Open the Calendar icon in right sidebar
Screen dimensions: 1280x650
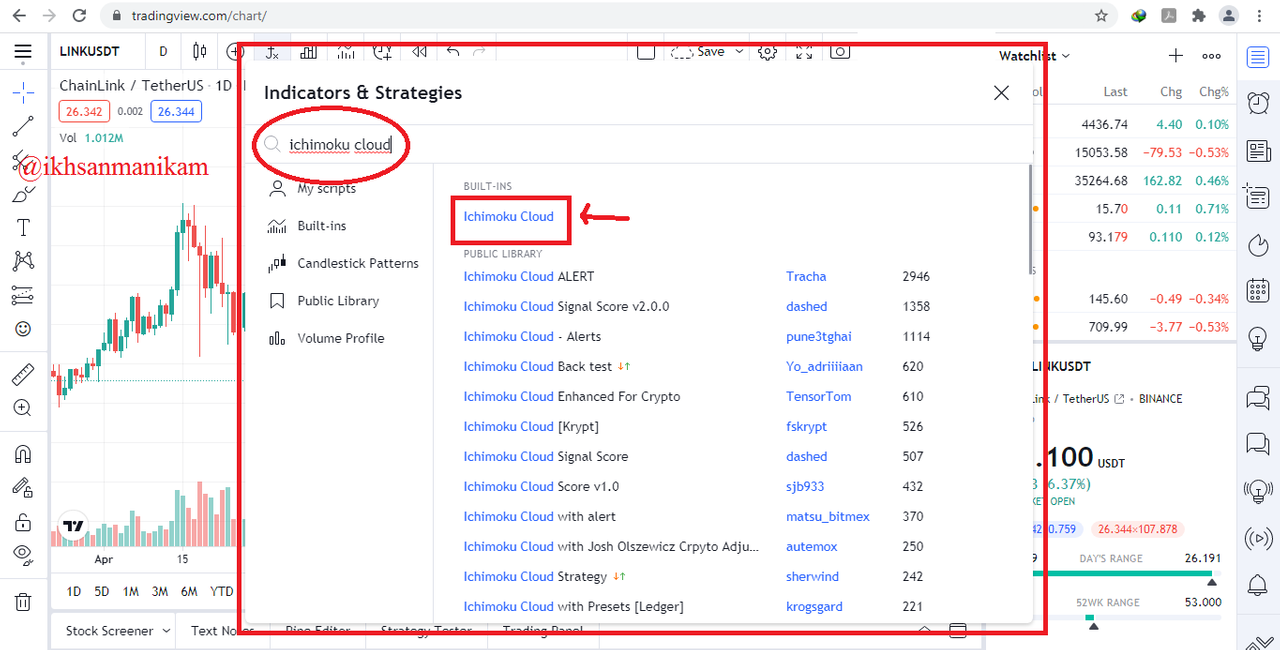click(x=1258, y=292)
